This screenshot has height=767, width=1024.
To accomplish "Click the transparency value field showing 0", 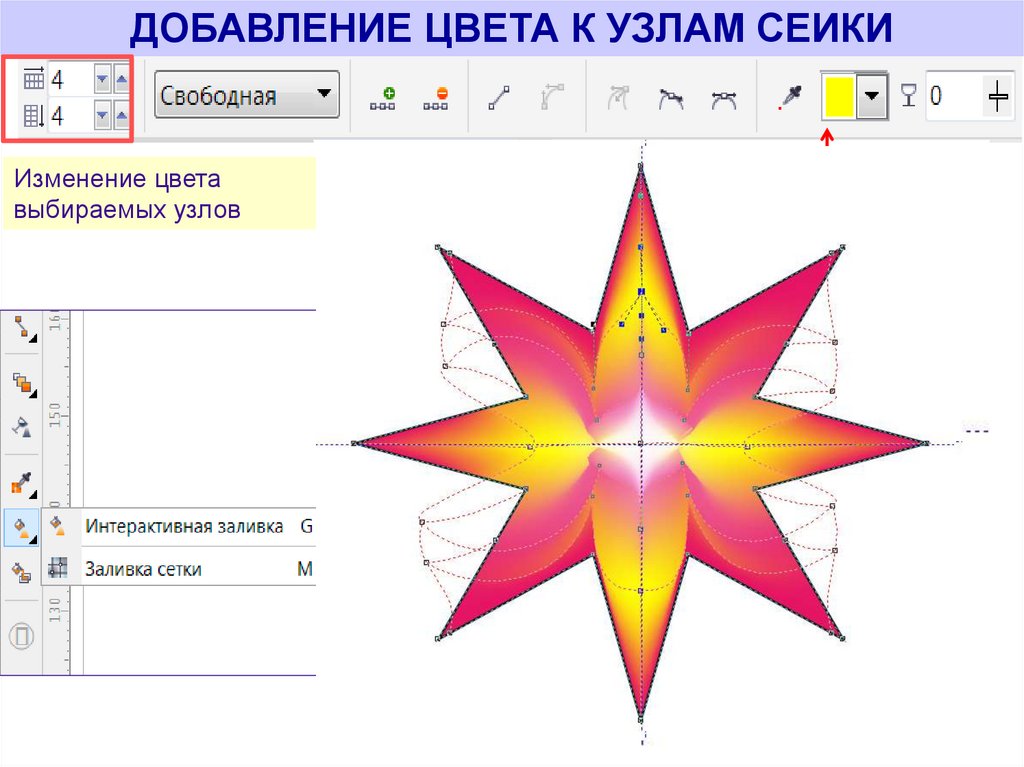I will tap(953, 96).
